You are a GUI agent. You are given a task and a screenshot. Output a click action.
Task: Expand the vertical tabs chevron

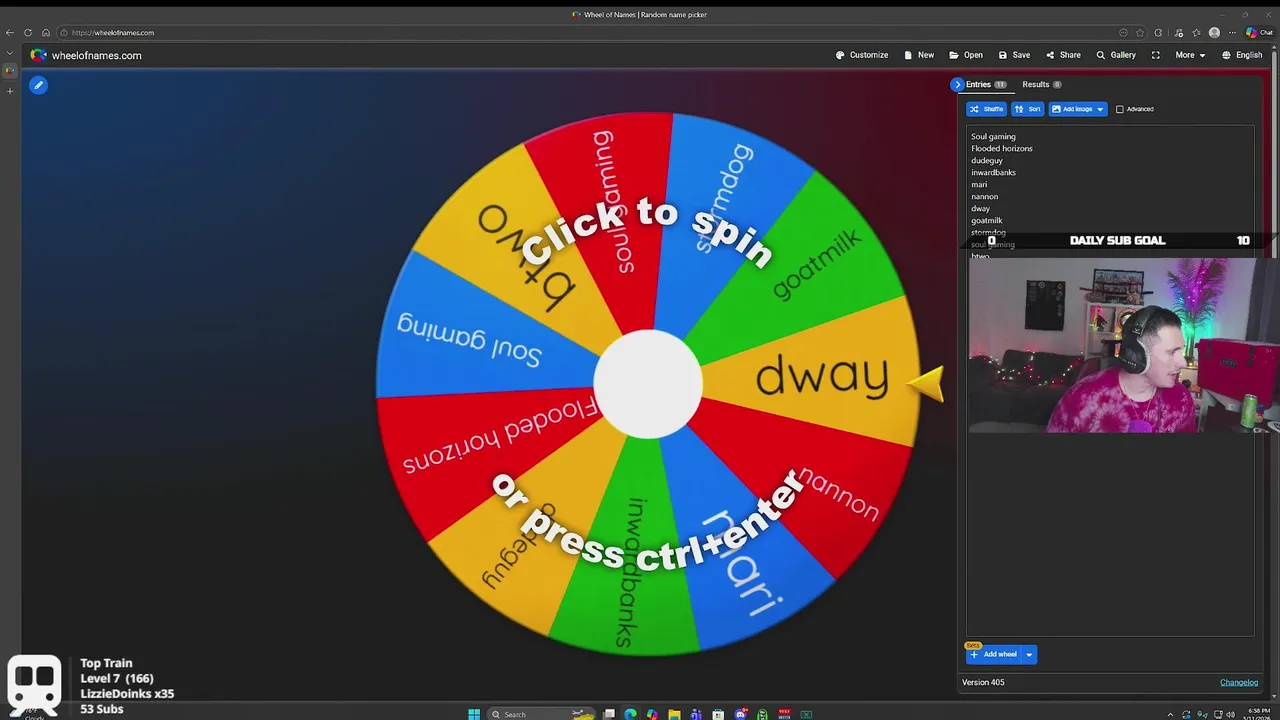pos(10,53)
